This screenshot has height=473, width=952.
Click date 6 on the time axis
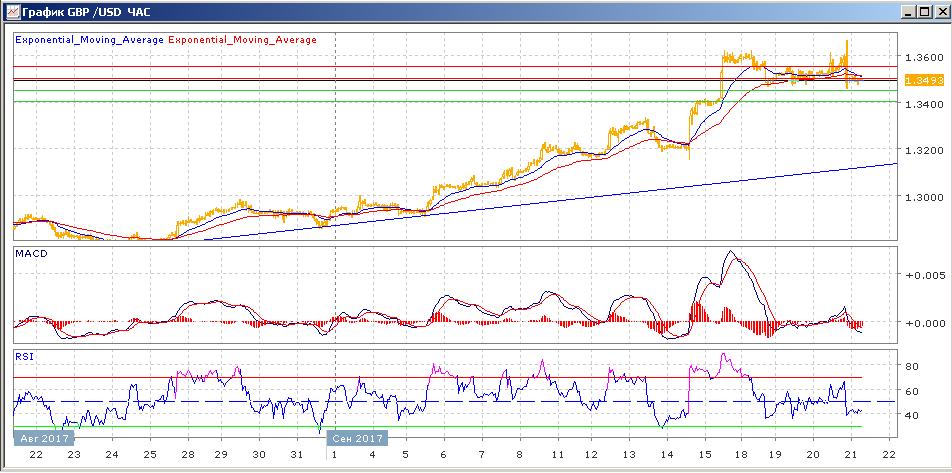(x=443, y=455)
